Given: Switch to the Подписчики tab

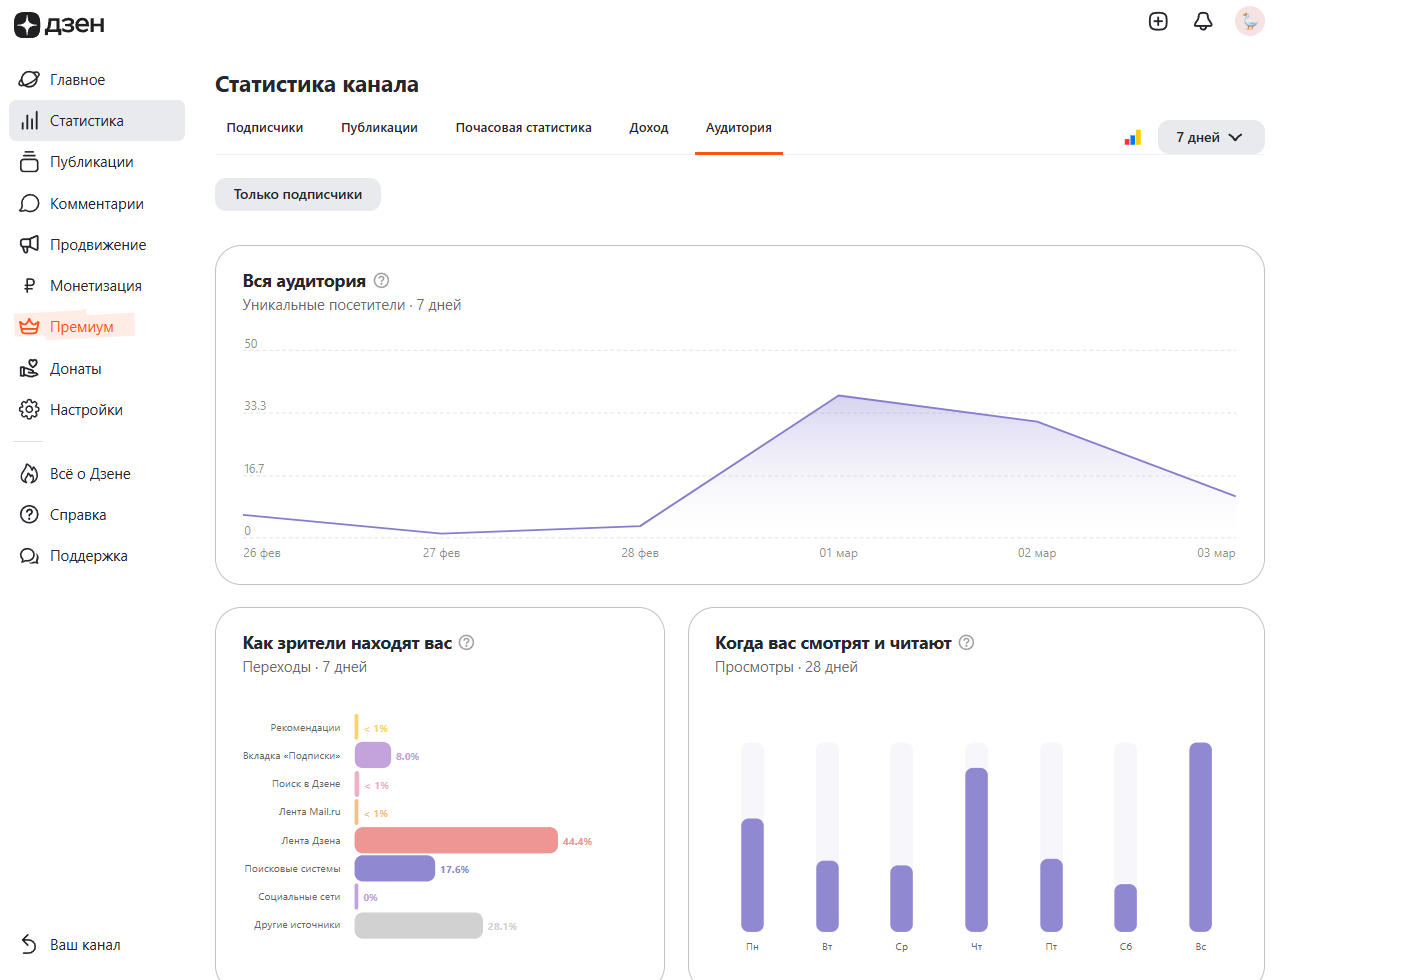Looking at the screenshot, I should (x=265, y=128).
